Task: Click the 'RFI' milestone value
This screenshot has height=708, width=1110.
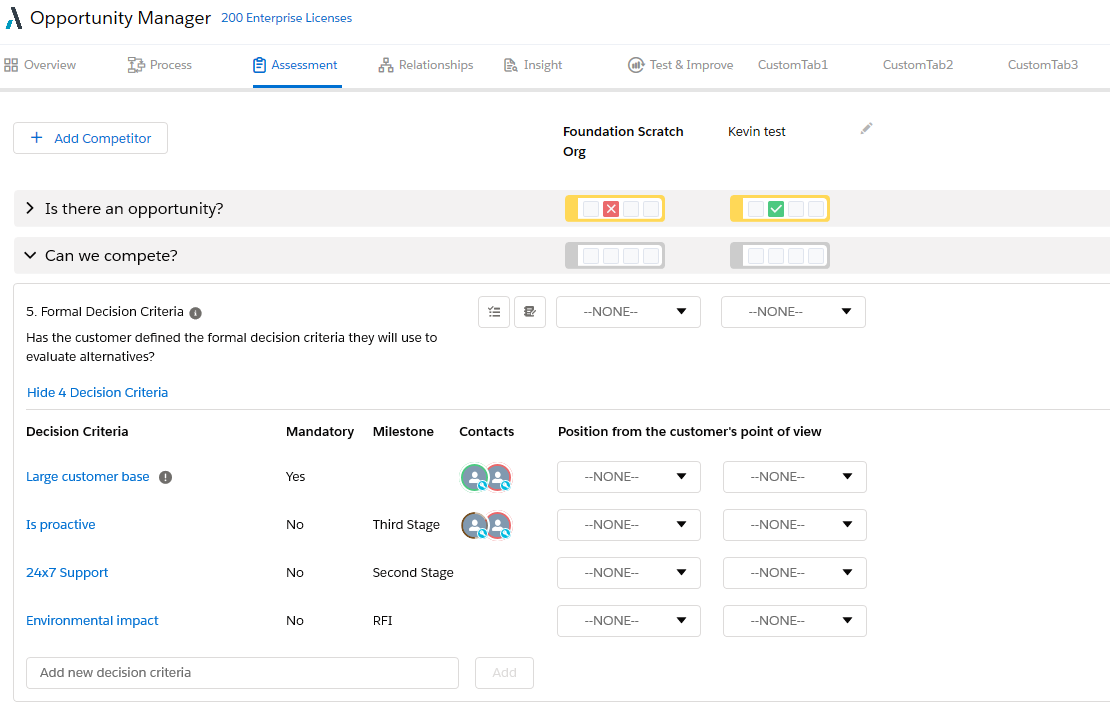Action: point(382,621)
